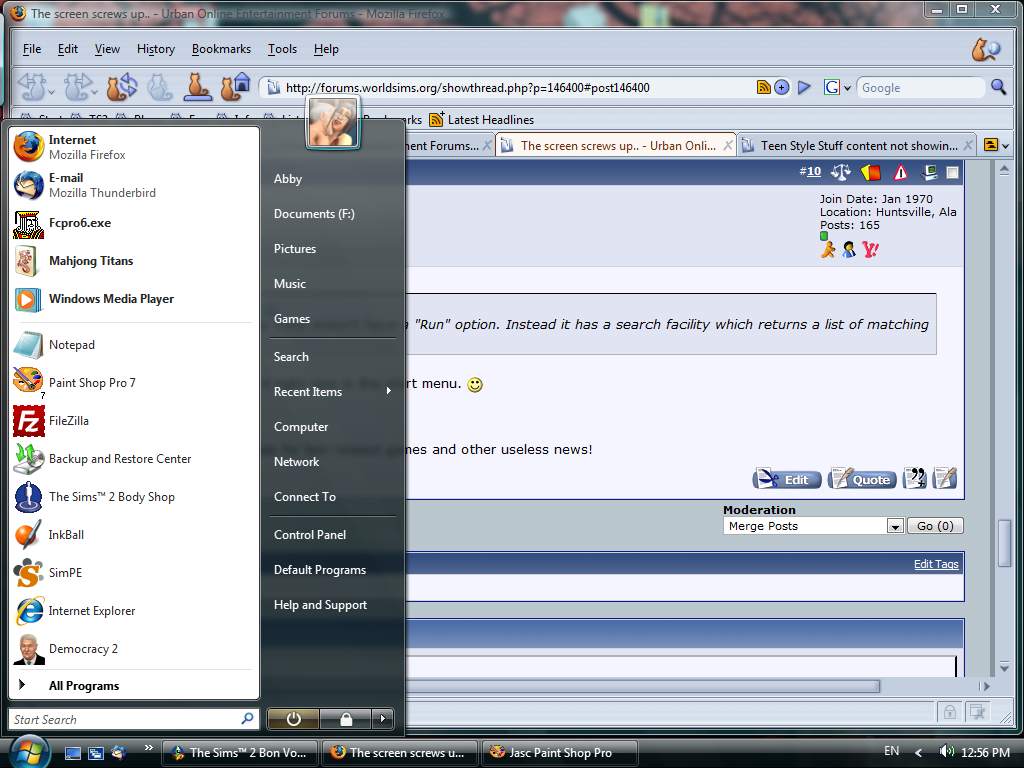1024x768 pixels.
Task: Launch FileZilla from the Start menu
Action: 133,421
